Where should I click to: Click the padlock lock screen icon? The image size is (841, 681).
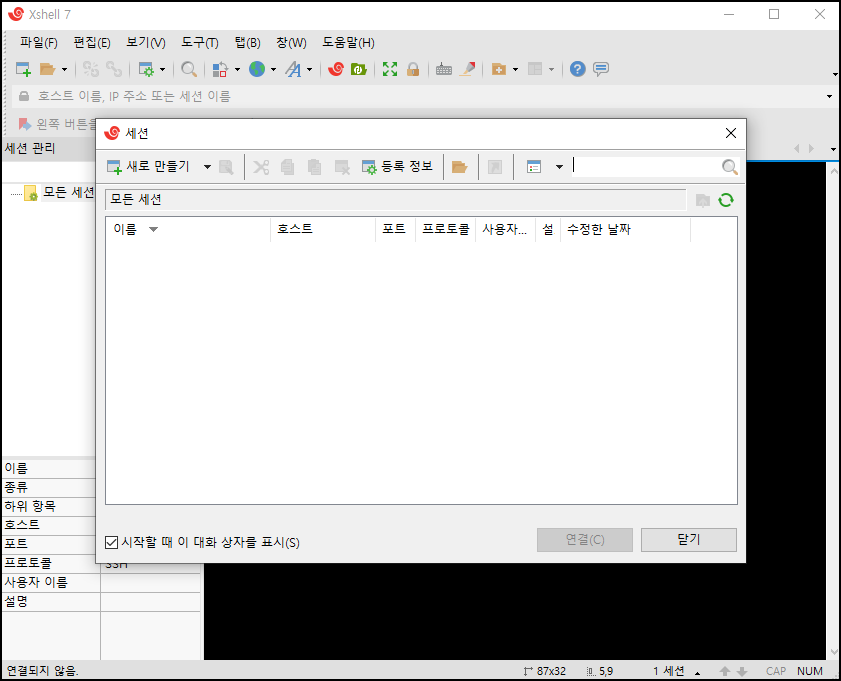tap(413, 69)
